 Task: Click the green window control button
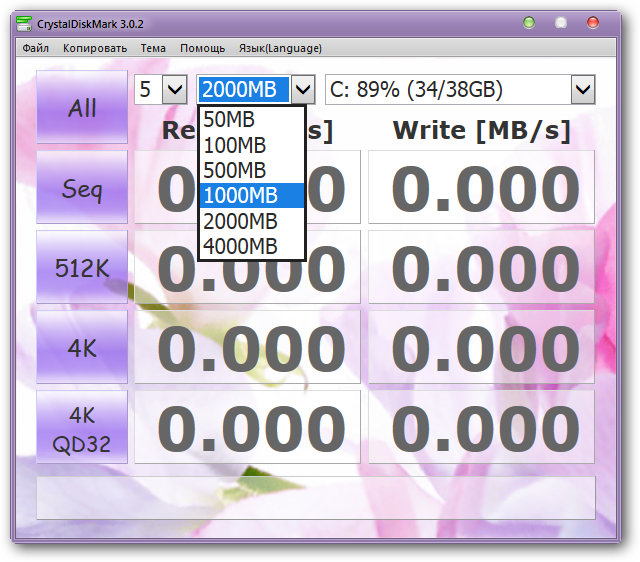point(529,22)
